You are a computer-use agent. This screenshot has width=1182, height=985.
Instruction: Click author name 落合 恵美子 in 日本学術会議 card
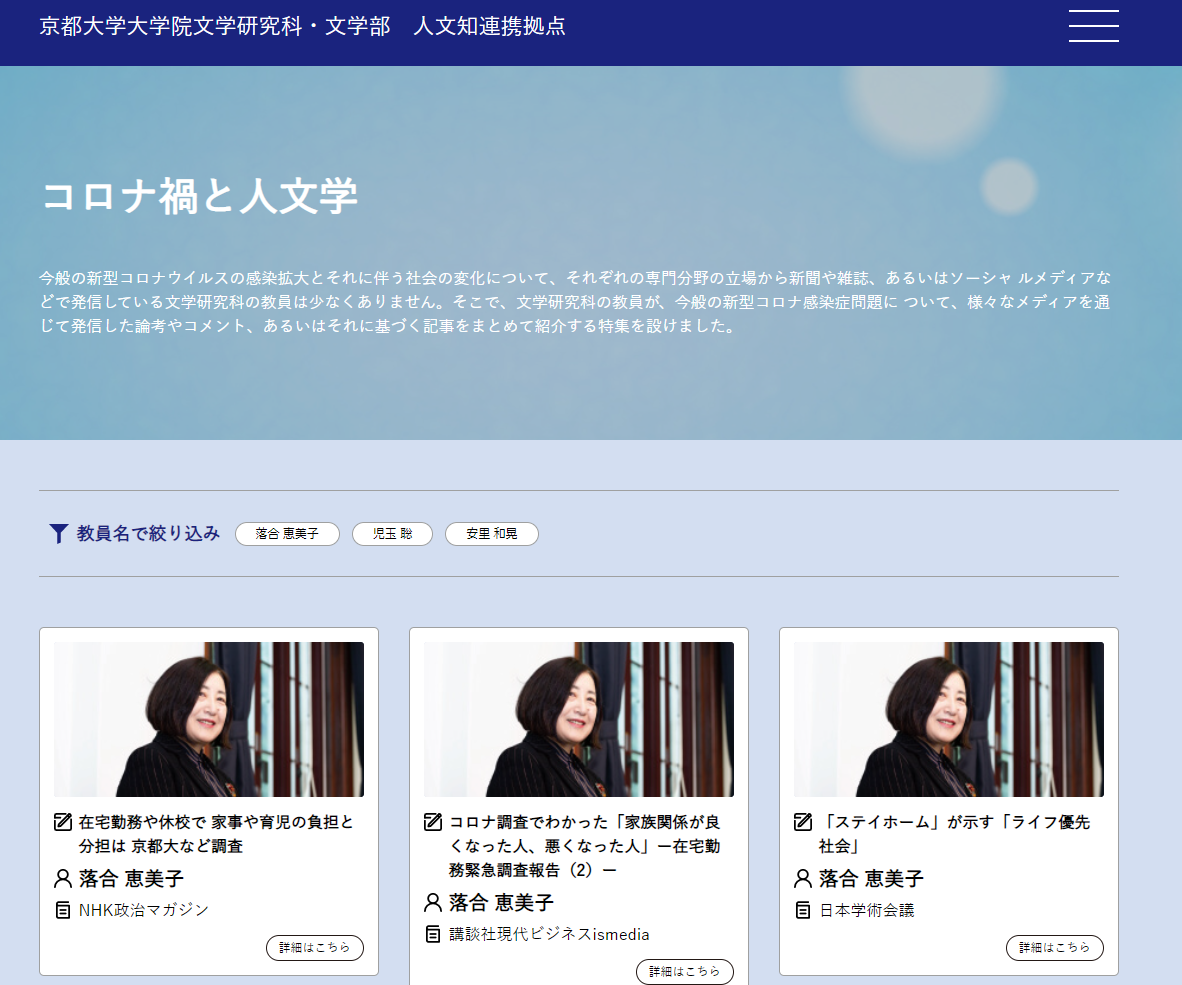pos(871,879)
